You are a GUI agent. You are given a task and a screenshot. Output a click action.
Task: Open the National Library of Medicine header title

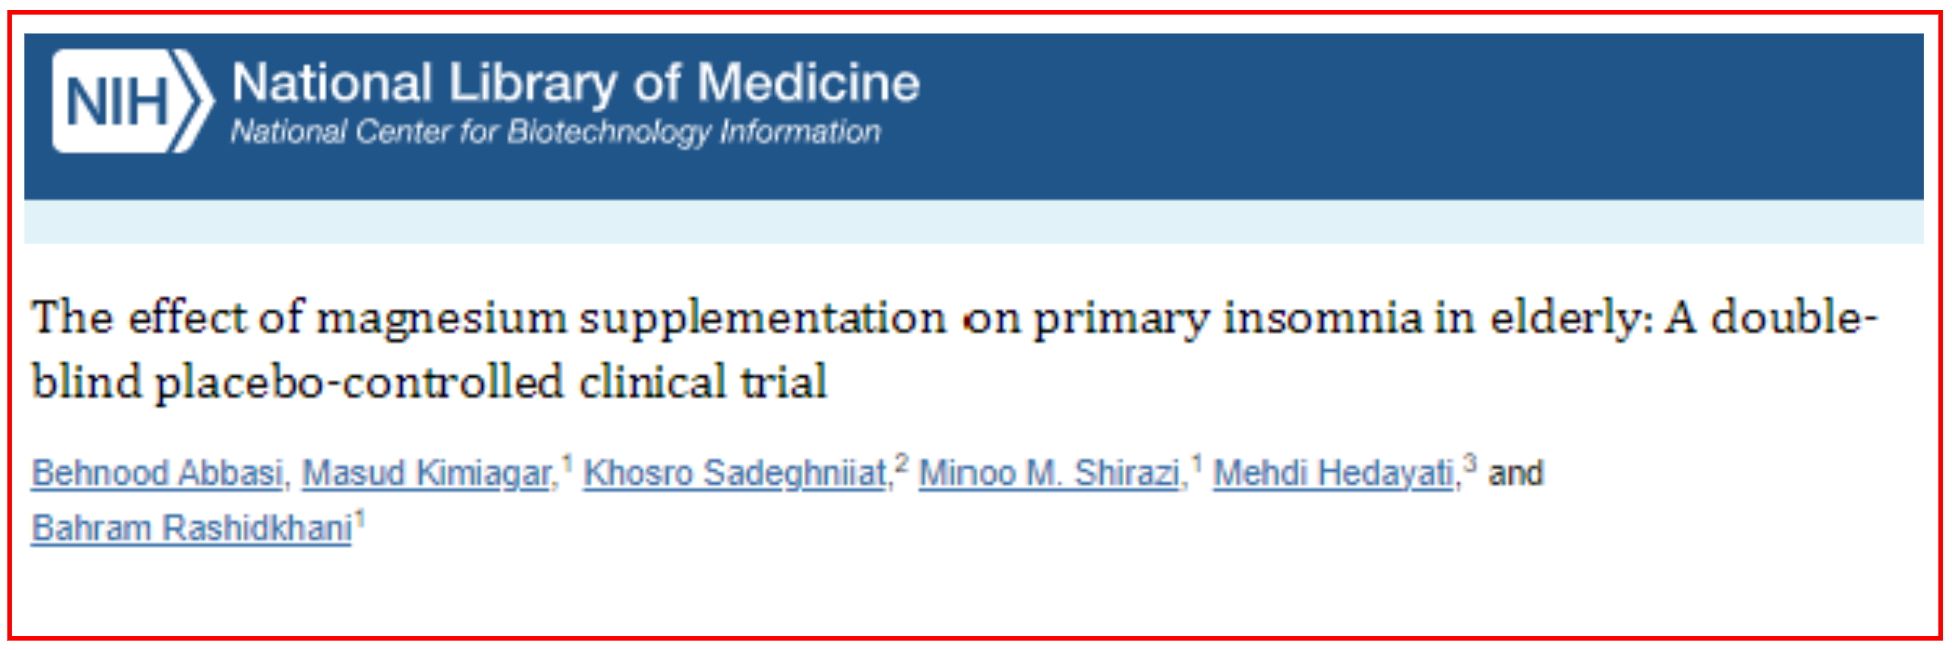pyautogui.click(x=575, y=82)
